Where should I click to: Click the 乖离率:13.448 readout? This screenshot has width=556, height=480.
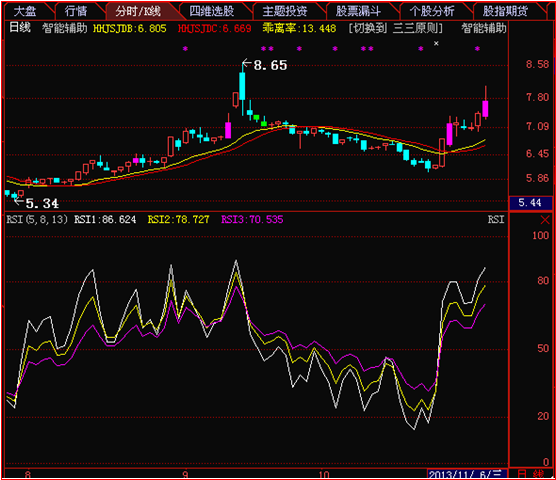click(x=299, y=28)
